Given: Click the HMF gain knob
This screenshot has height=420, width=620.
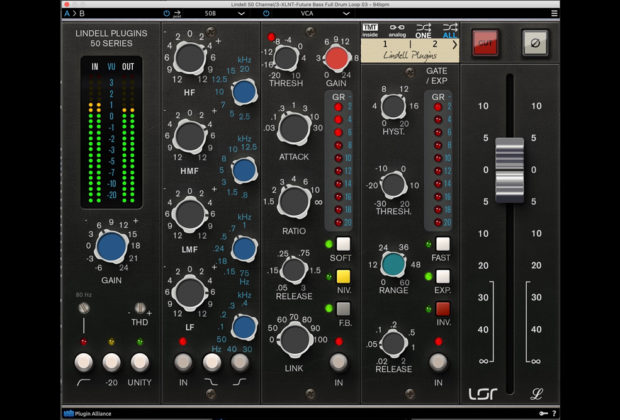Looking at the screenshot, I should (x=190, y=135).
